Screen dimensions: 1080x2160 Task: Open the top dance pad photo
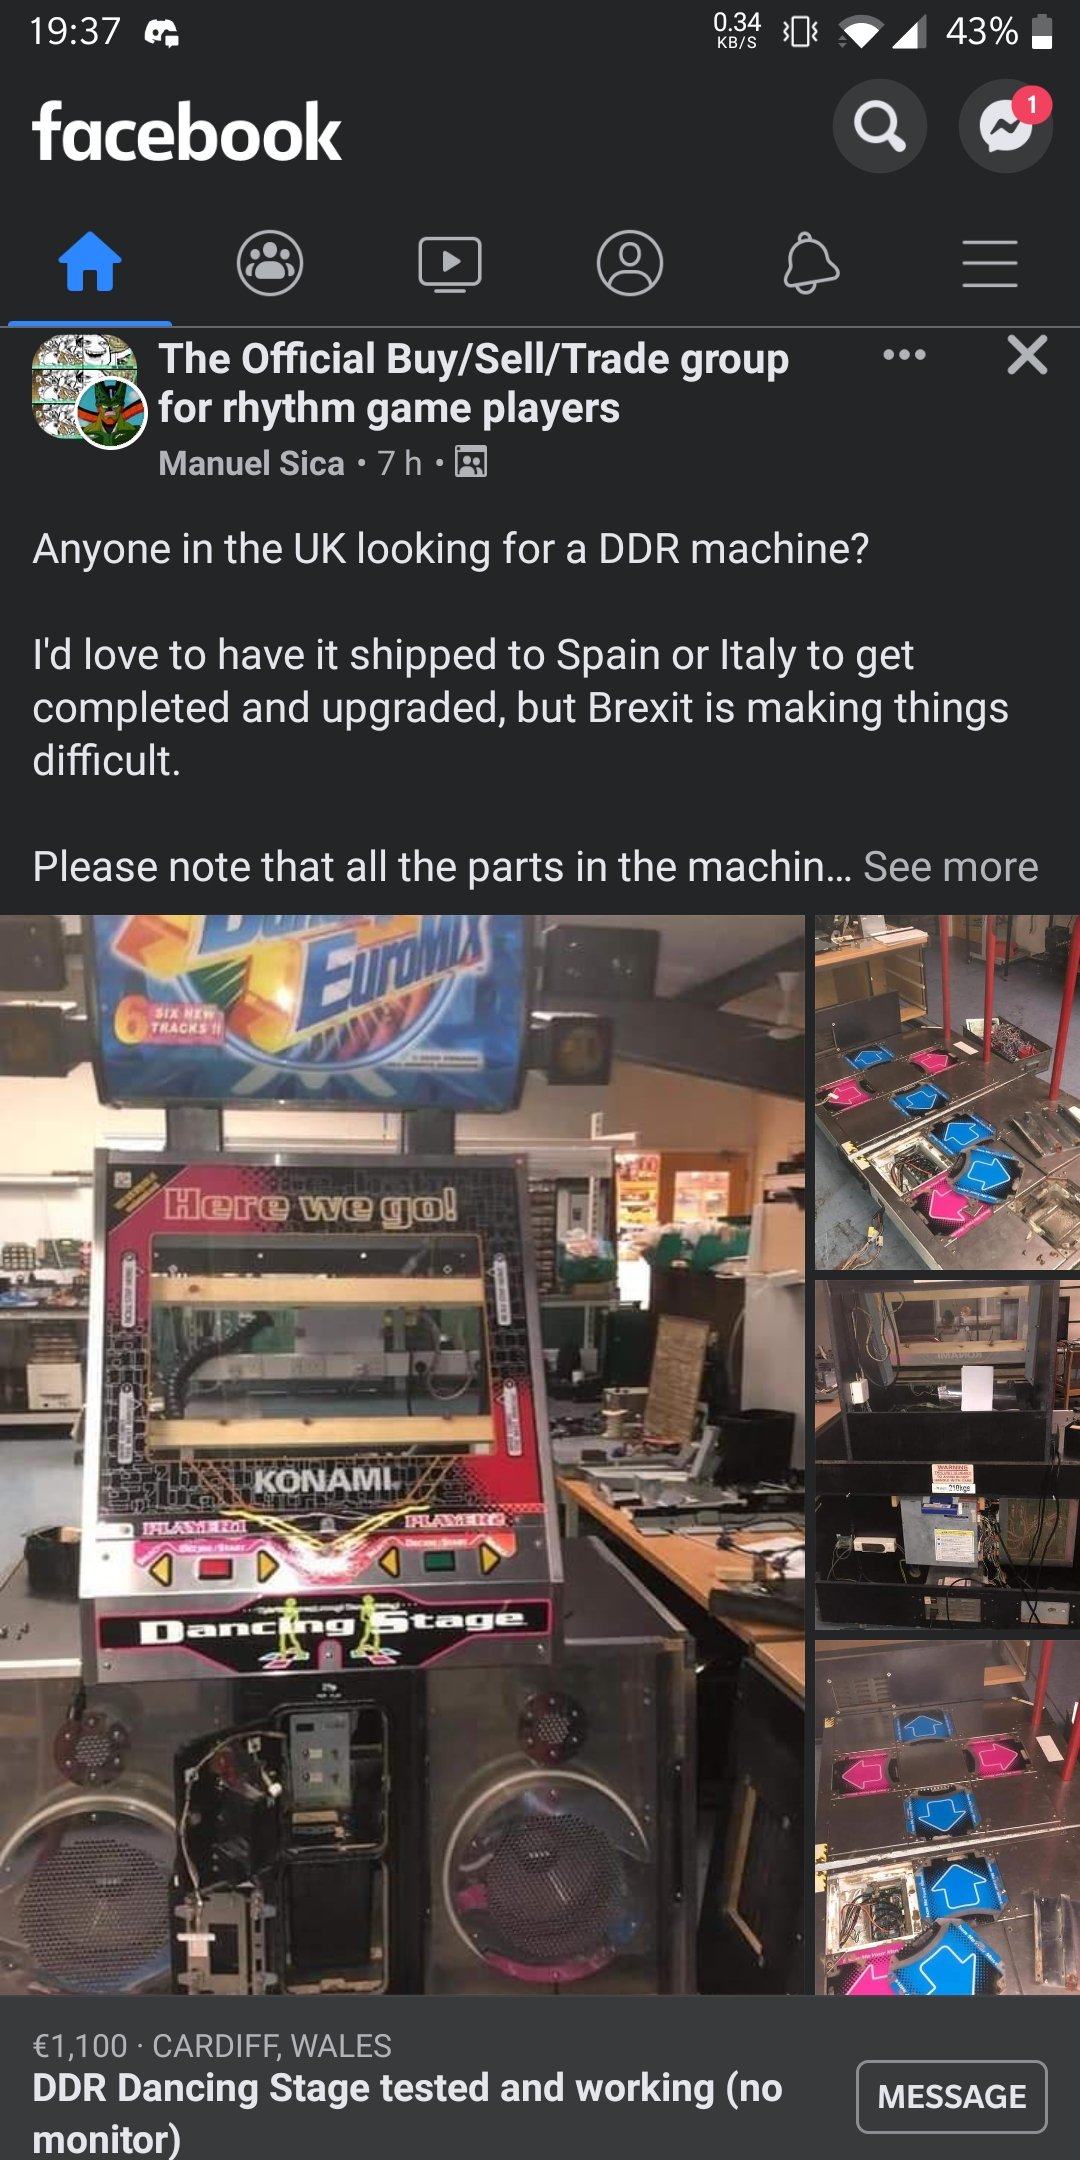(x=947, y=1093)
